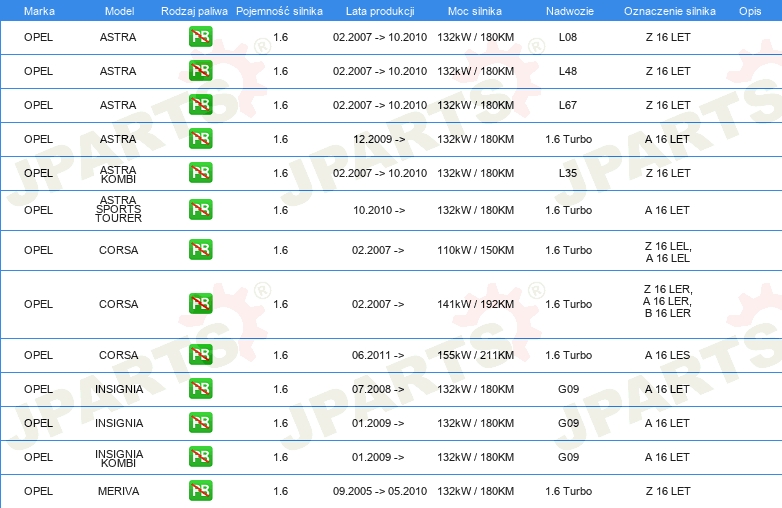The image size is (782, 508).
Task: Click the 06.2011 -> production date cell
Action: pos(378,355)
